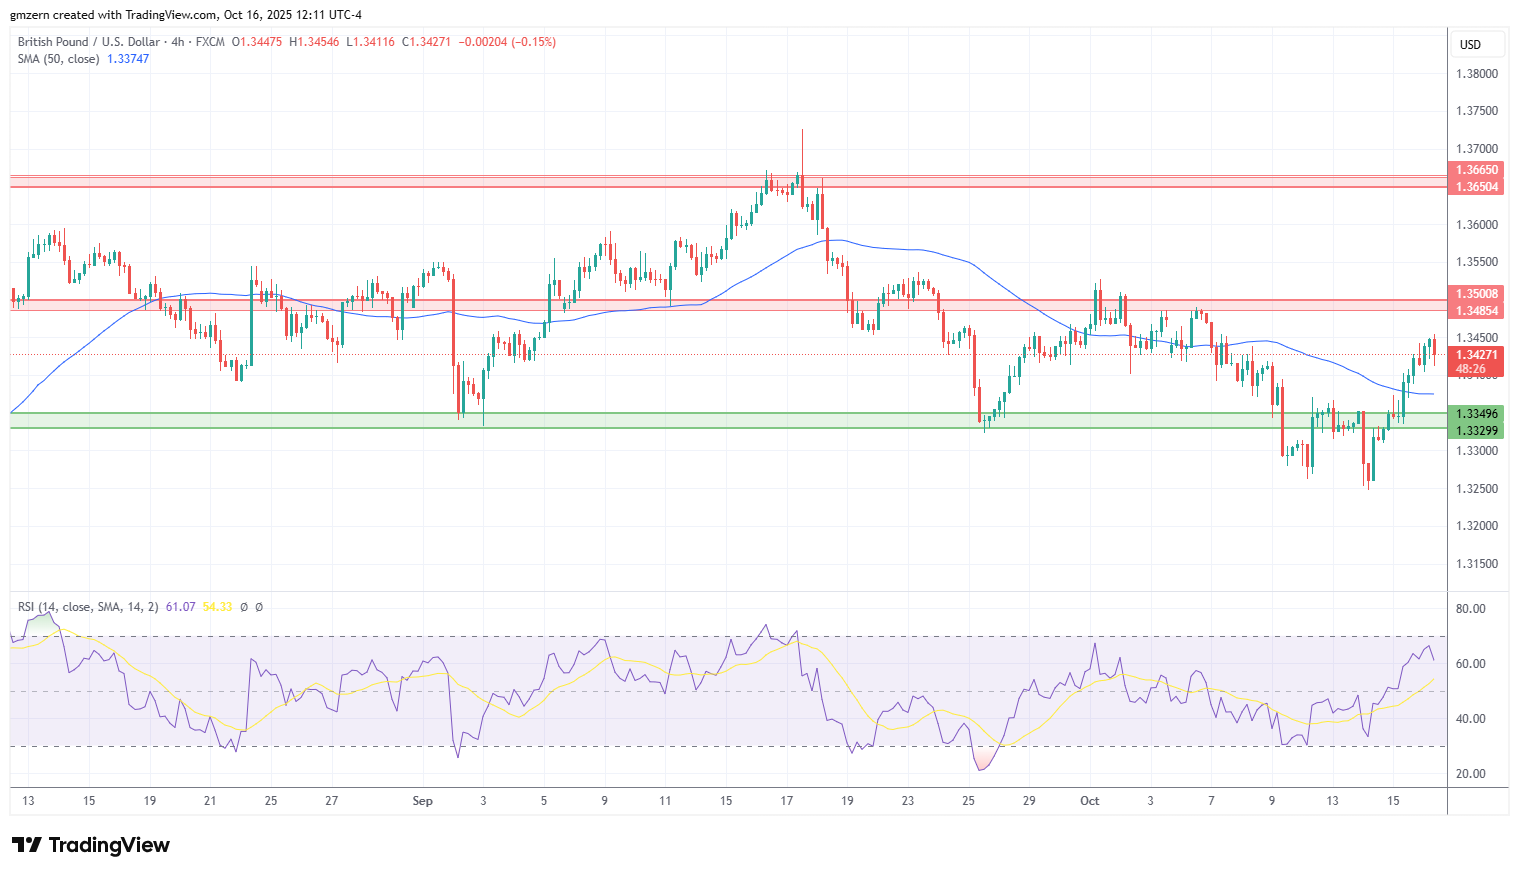Click the 27 date label on time axis

[x=332, y=801]
